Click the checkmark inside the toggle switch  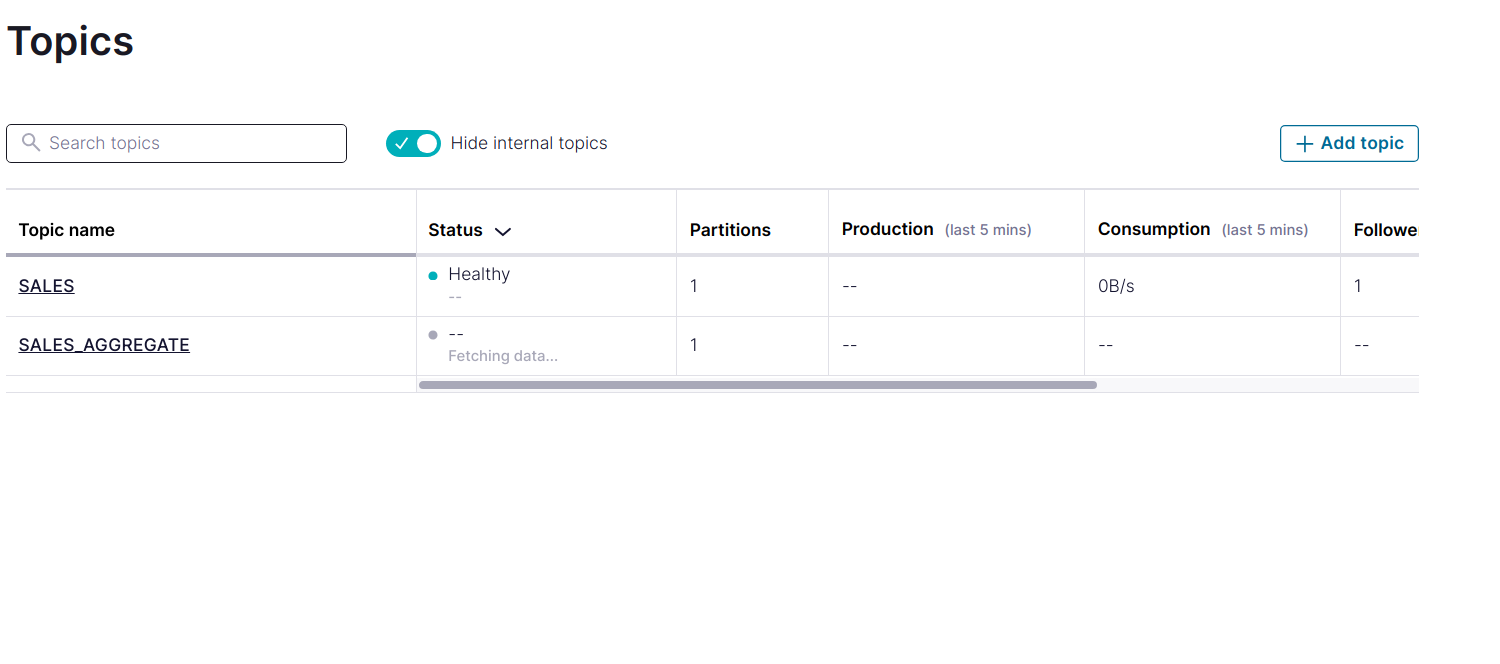point(402,144)
